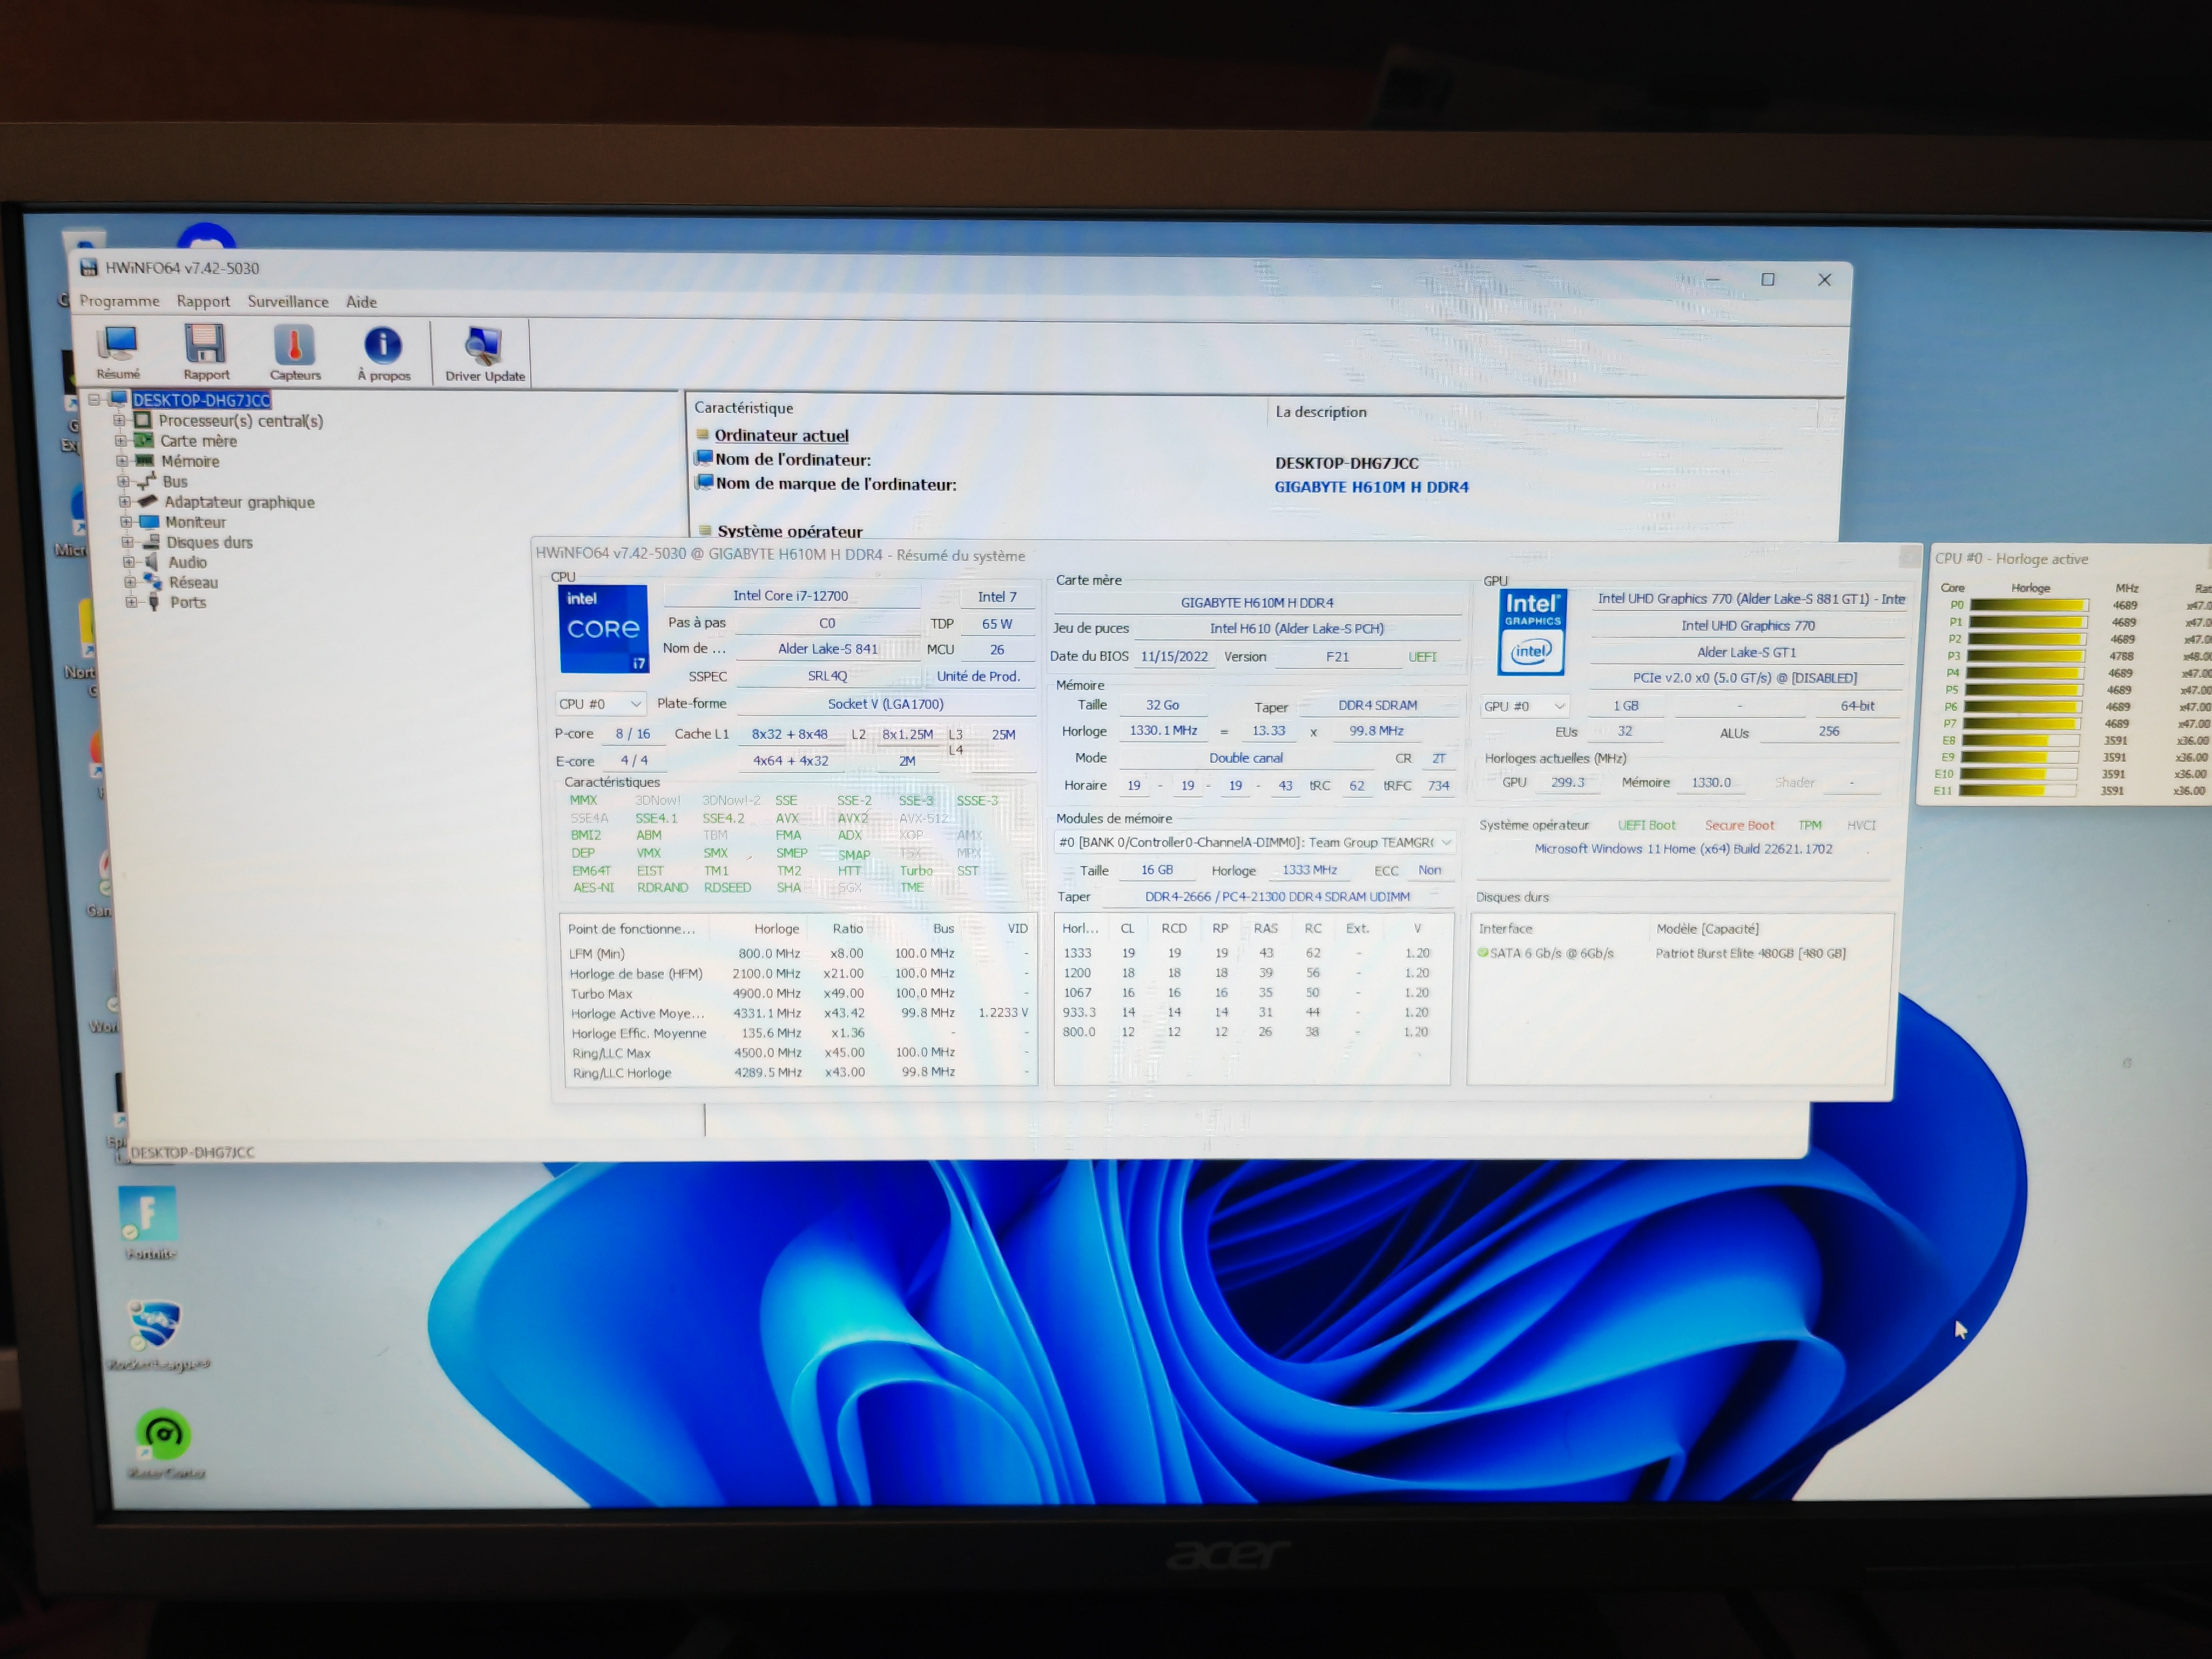The image size is (2212, 1659).
Task: Click Microsoft Windows 11 Home build link
Action: (x=1683, y=849)
